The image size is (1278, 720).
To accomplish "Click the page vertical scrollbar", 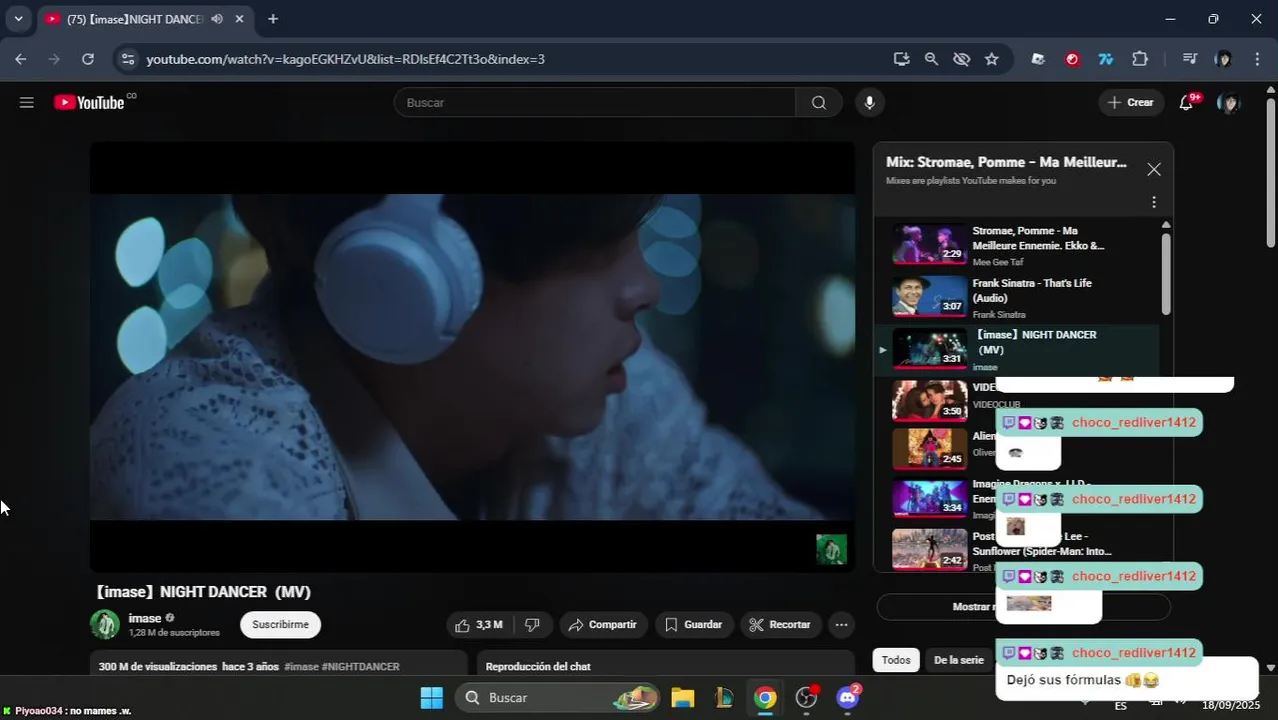I will pos(1271,172).
